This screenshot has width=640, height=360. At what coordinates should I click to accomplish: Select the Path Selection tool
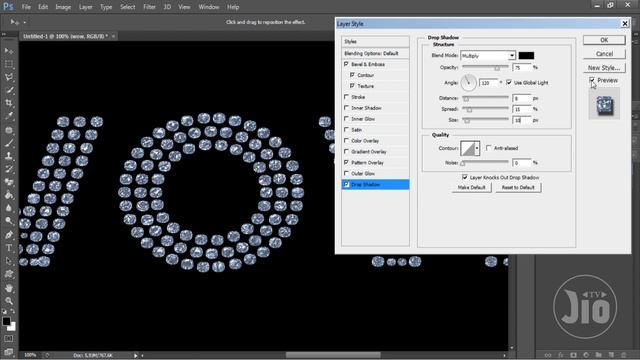coord(9,261)
